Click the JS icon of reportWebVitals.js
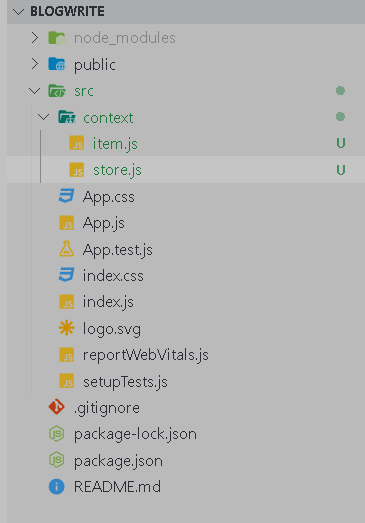 67,355
